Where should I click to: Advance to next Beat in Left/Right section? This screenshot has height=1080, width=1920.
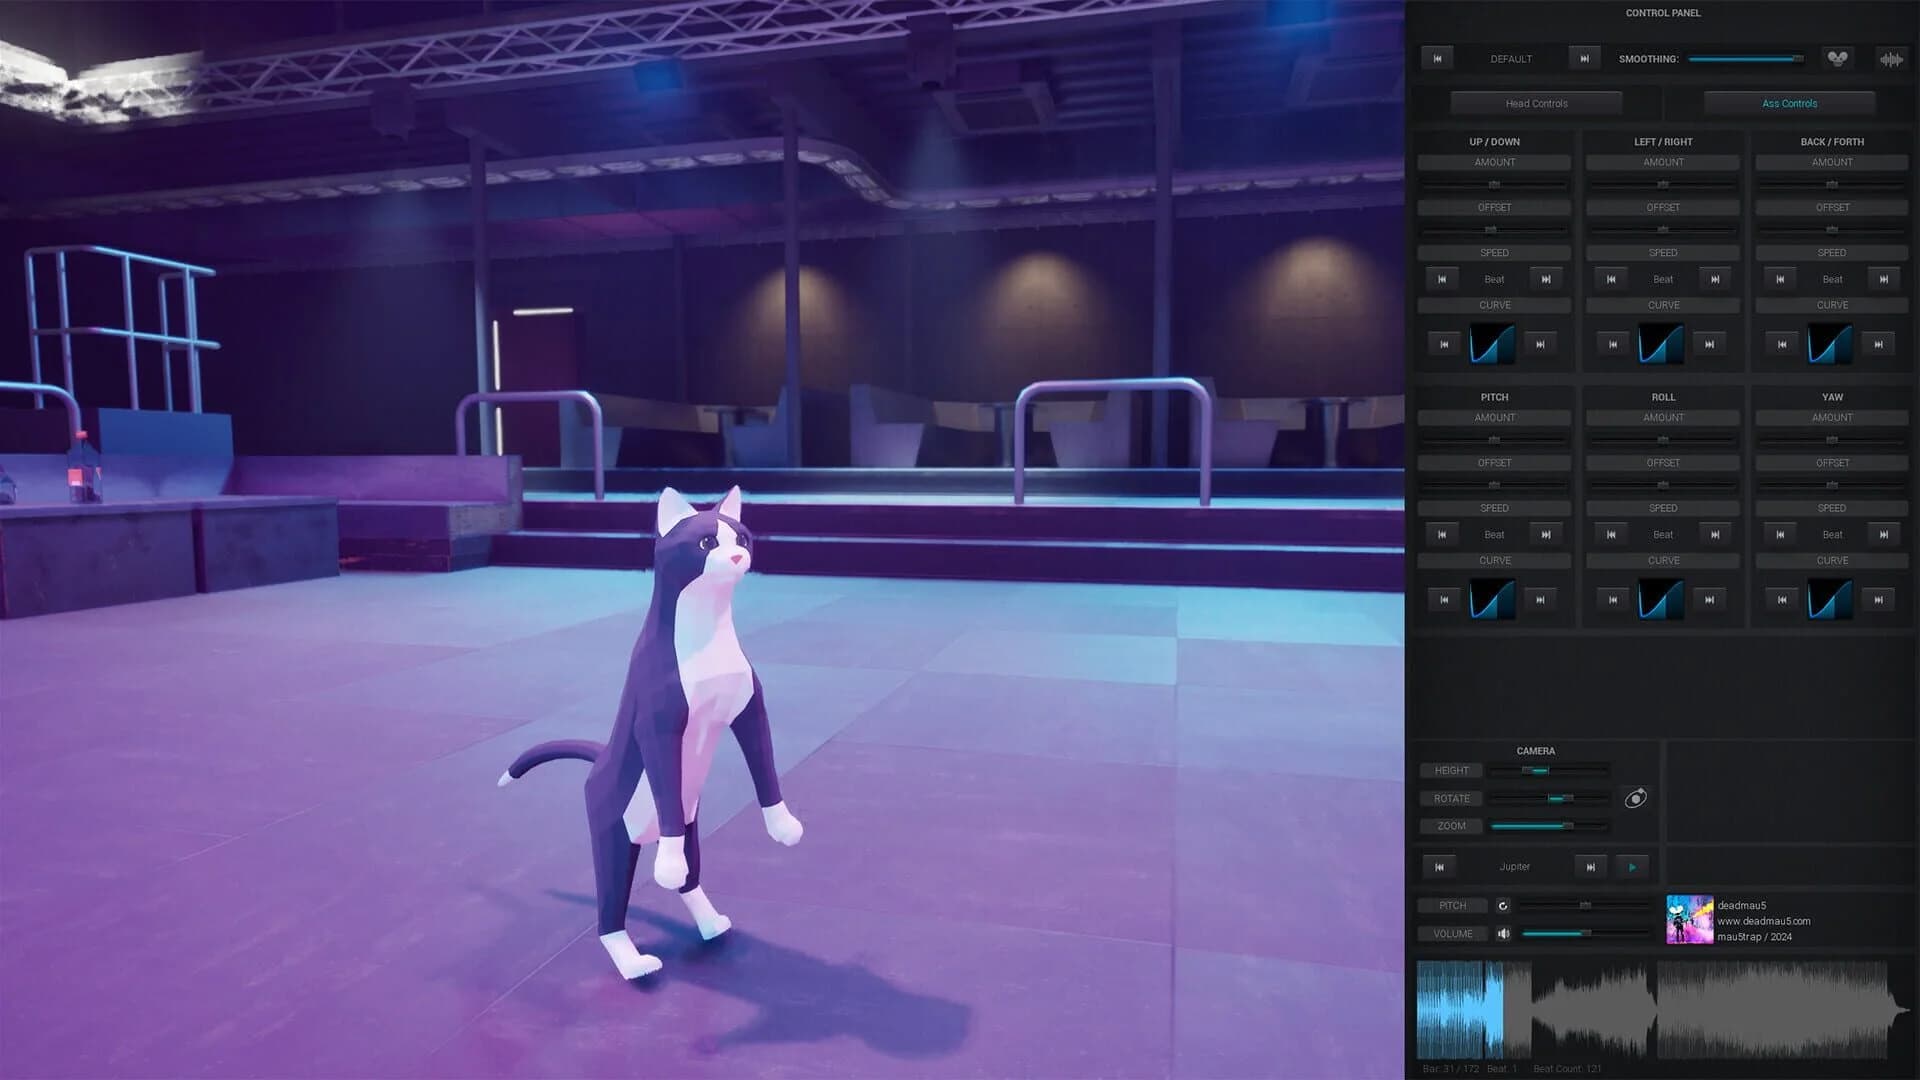click(x=1715, y=279)
